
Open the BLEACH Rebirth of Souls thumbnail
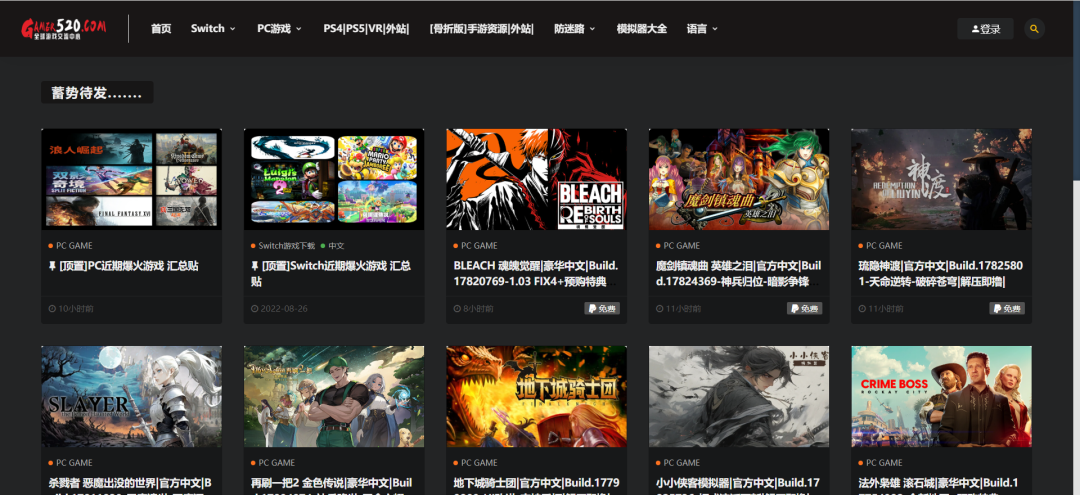coord(537,179)
